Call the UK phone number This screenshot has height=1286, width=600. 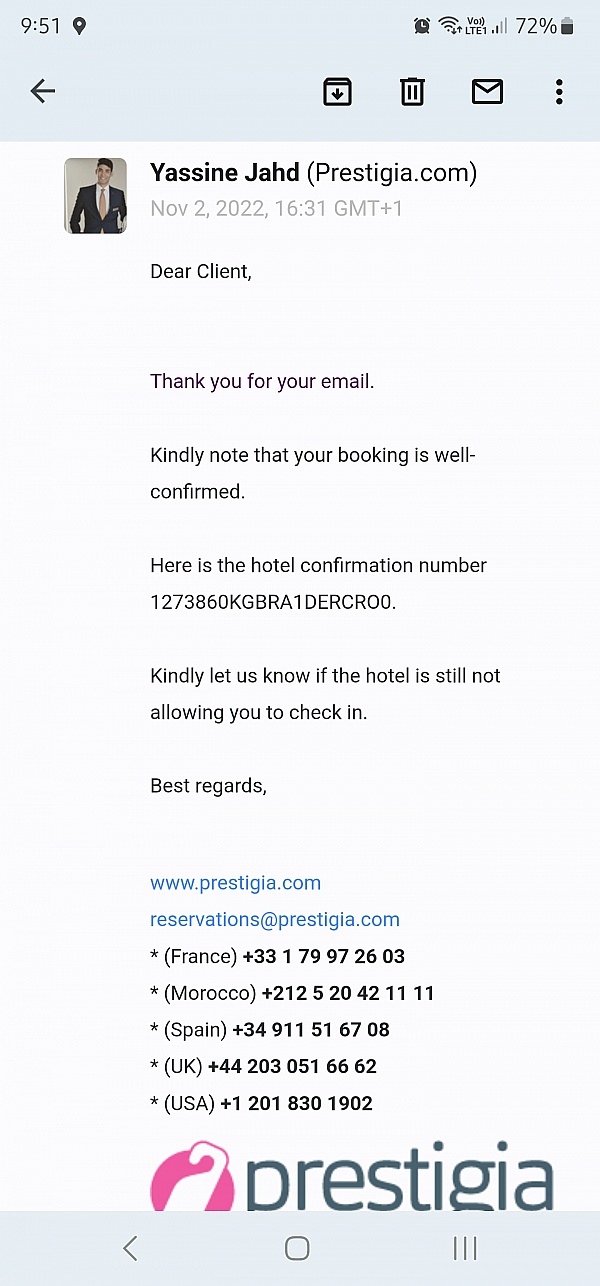(x=292, y=1067)
